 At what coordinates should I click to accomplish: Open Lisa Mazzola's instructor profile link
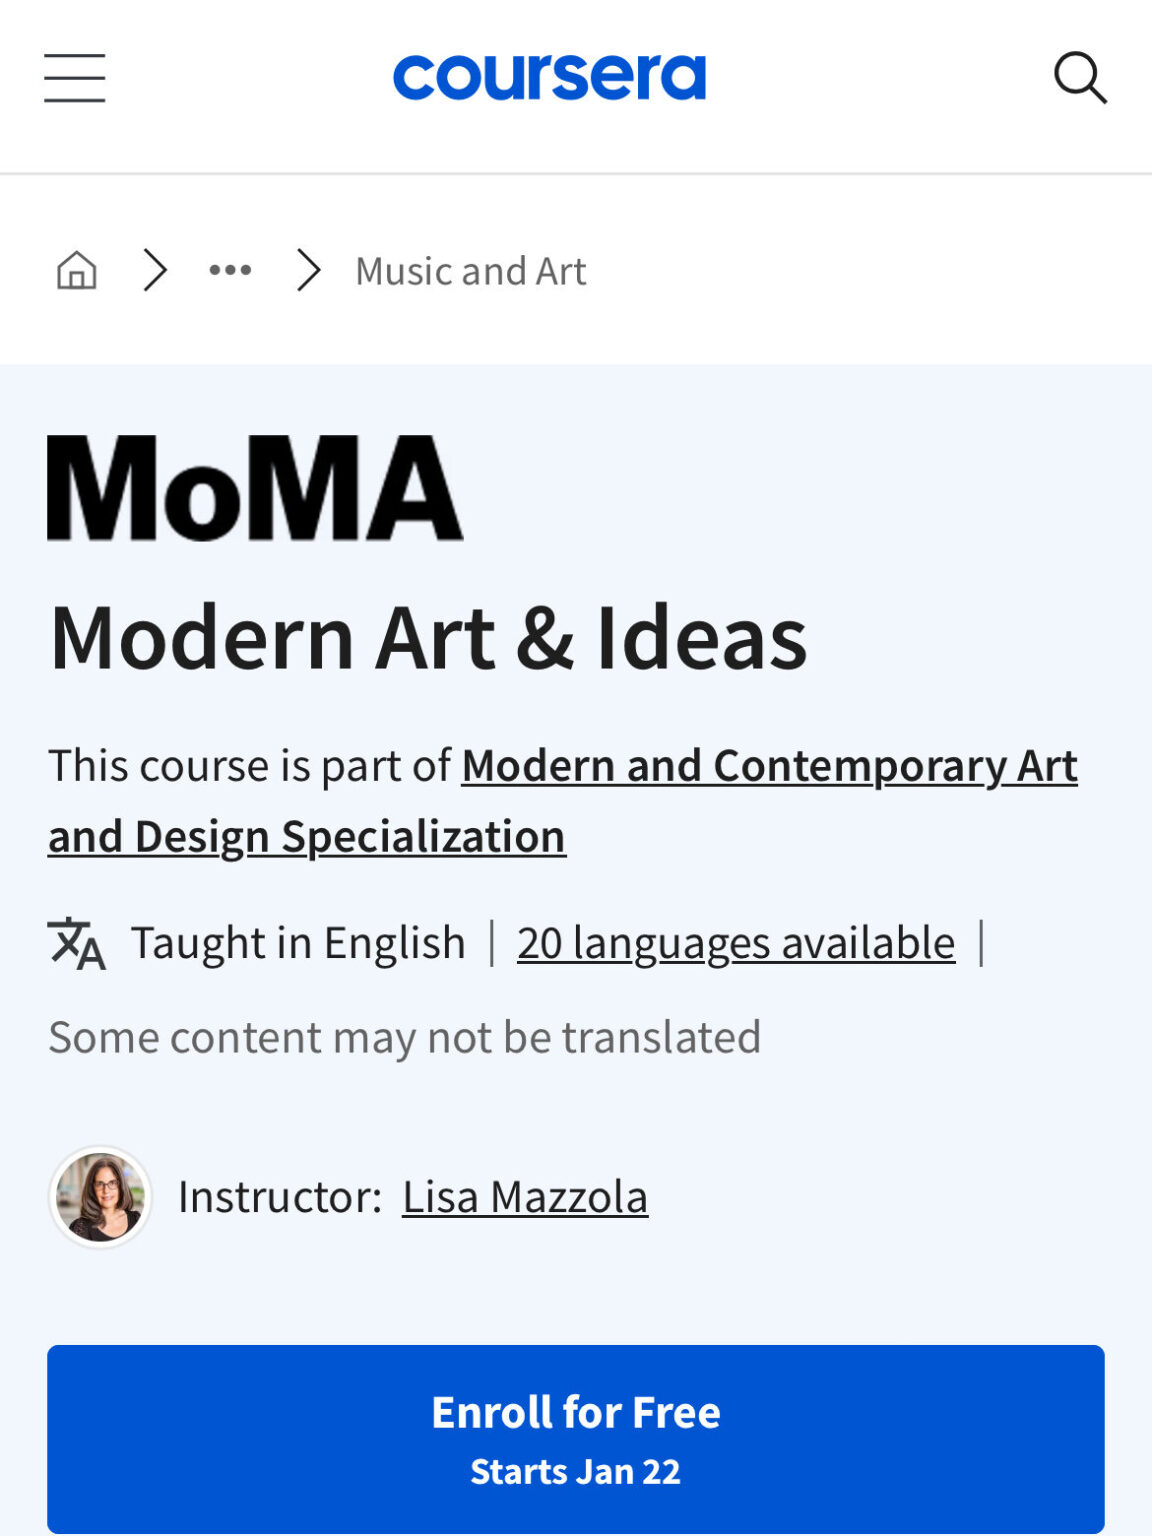pyautogui.click(x=525, y=1197)
